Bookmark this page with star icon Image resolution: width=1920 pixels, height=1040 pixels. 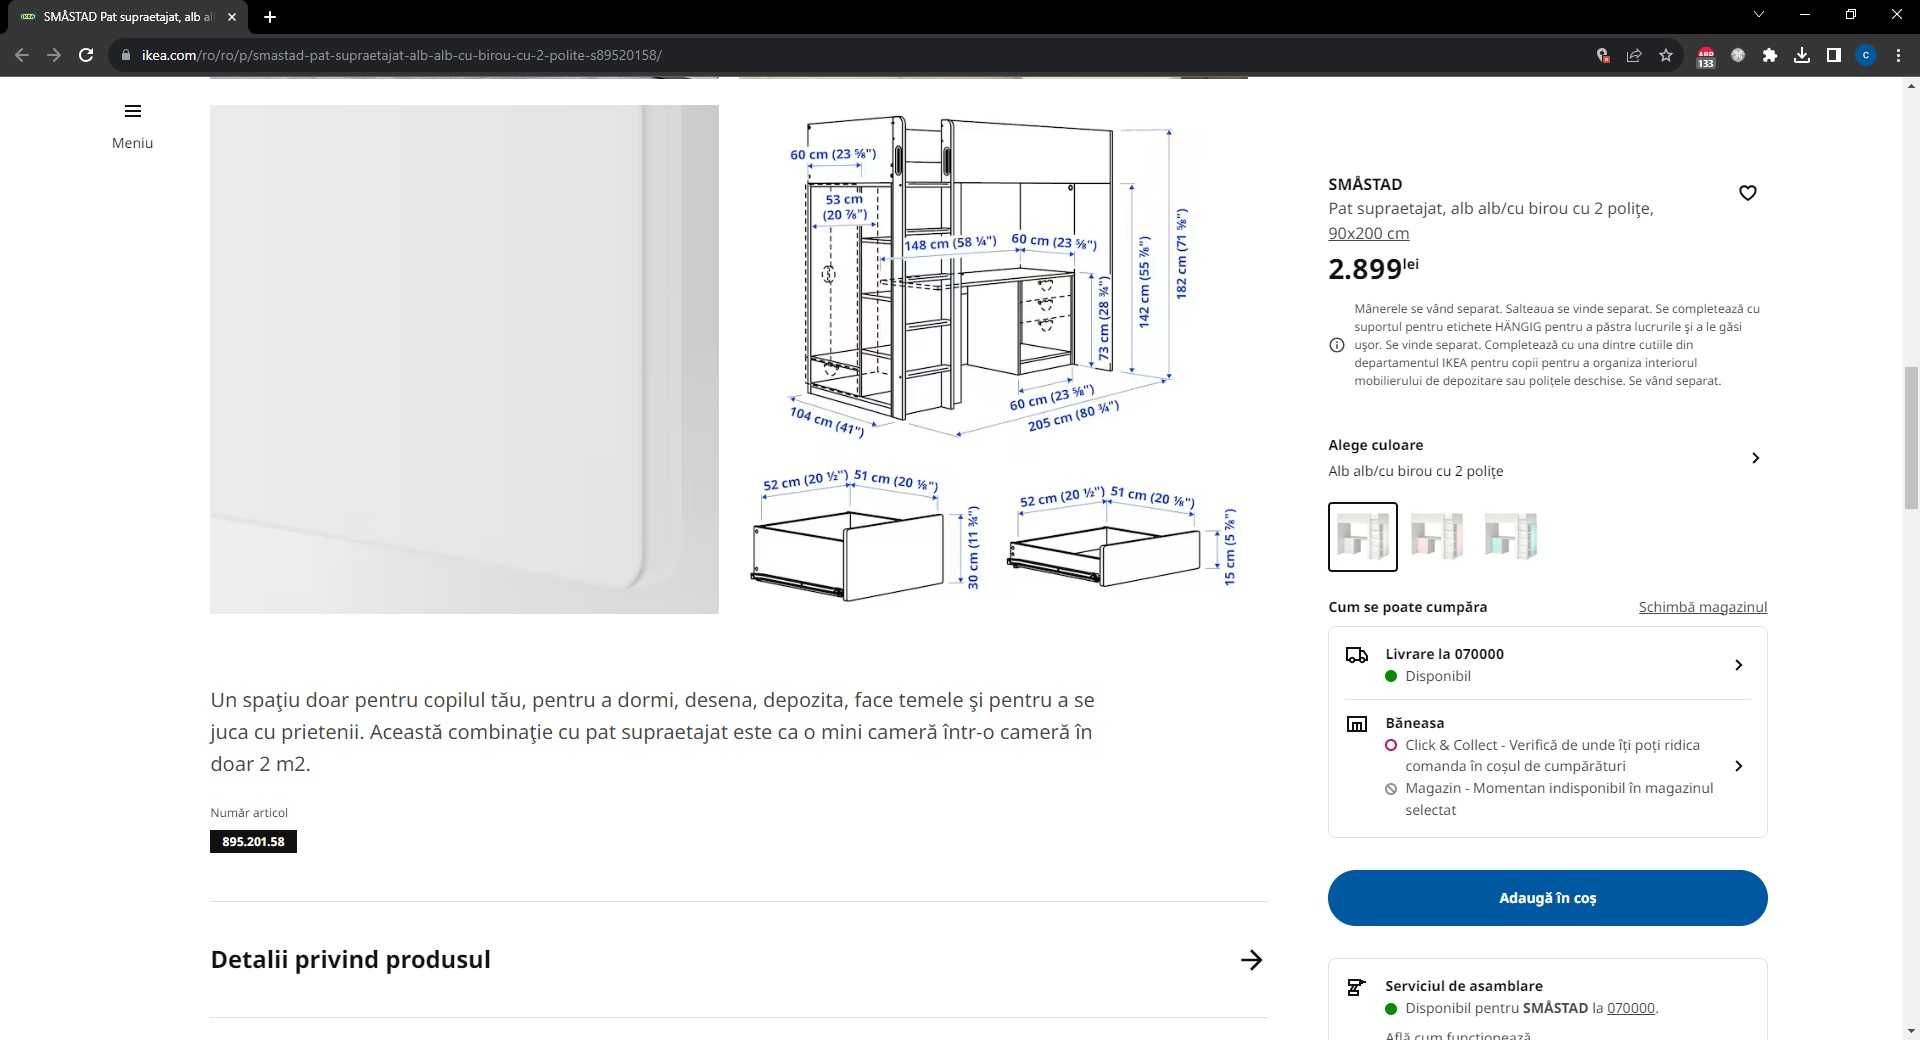[x=1666, y=55]
